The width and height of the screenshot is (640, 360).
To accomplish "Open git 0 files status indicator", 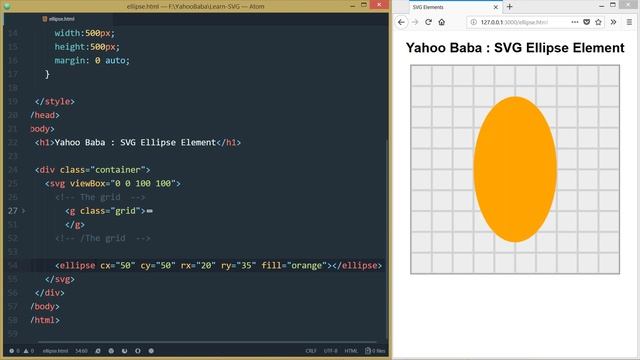I will (x=375, y=351).
